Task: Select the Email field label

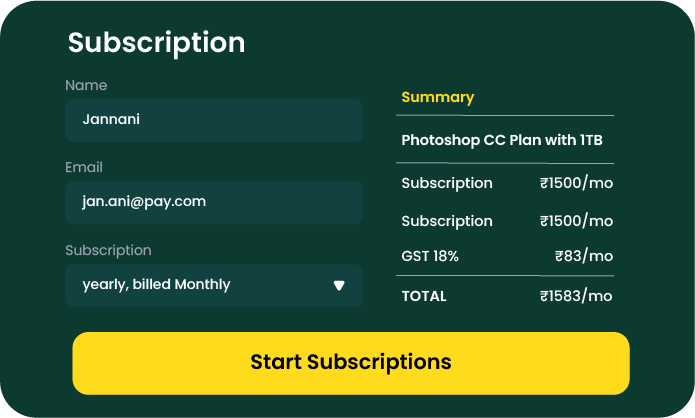Action: tap(84, 168)
